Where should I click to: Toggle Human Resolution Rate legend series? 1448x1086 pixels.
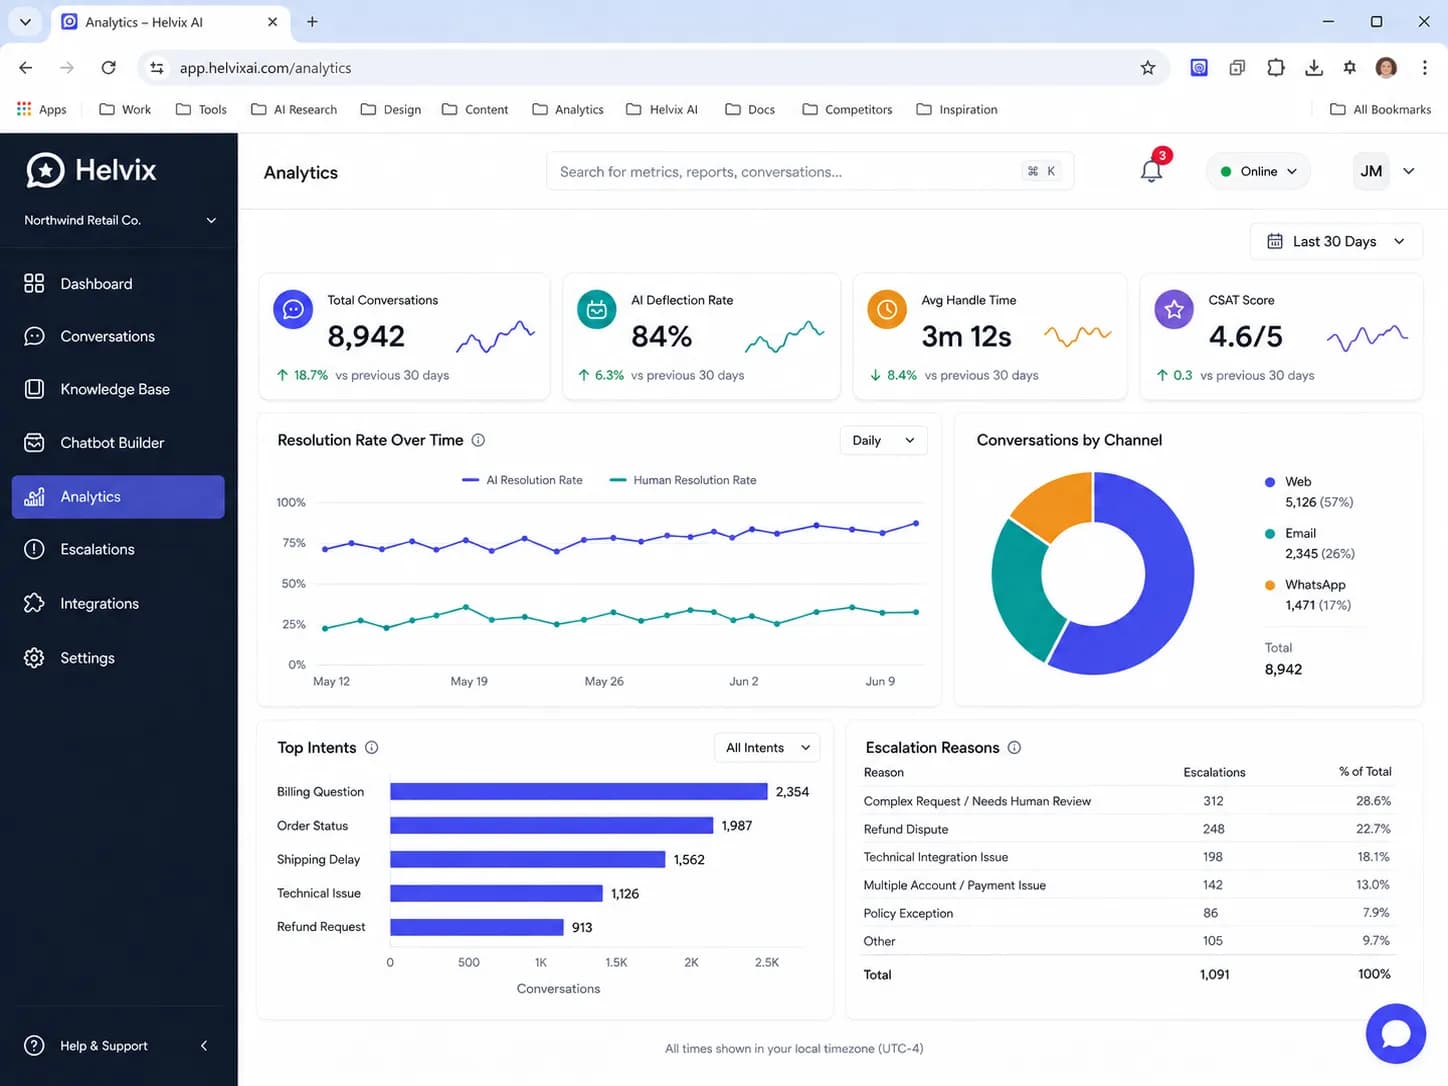(683, 480)
